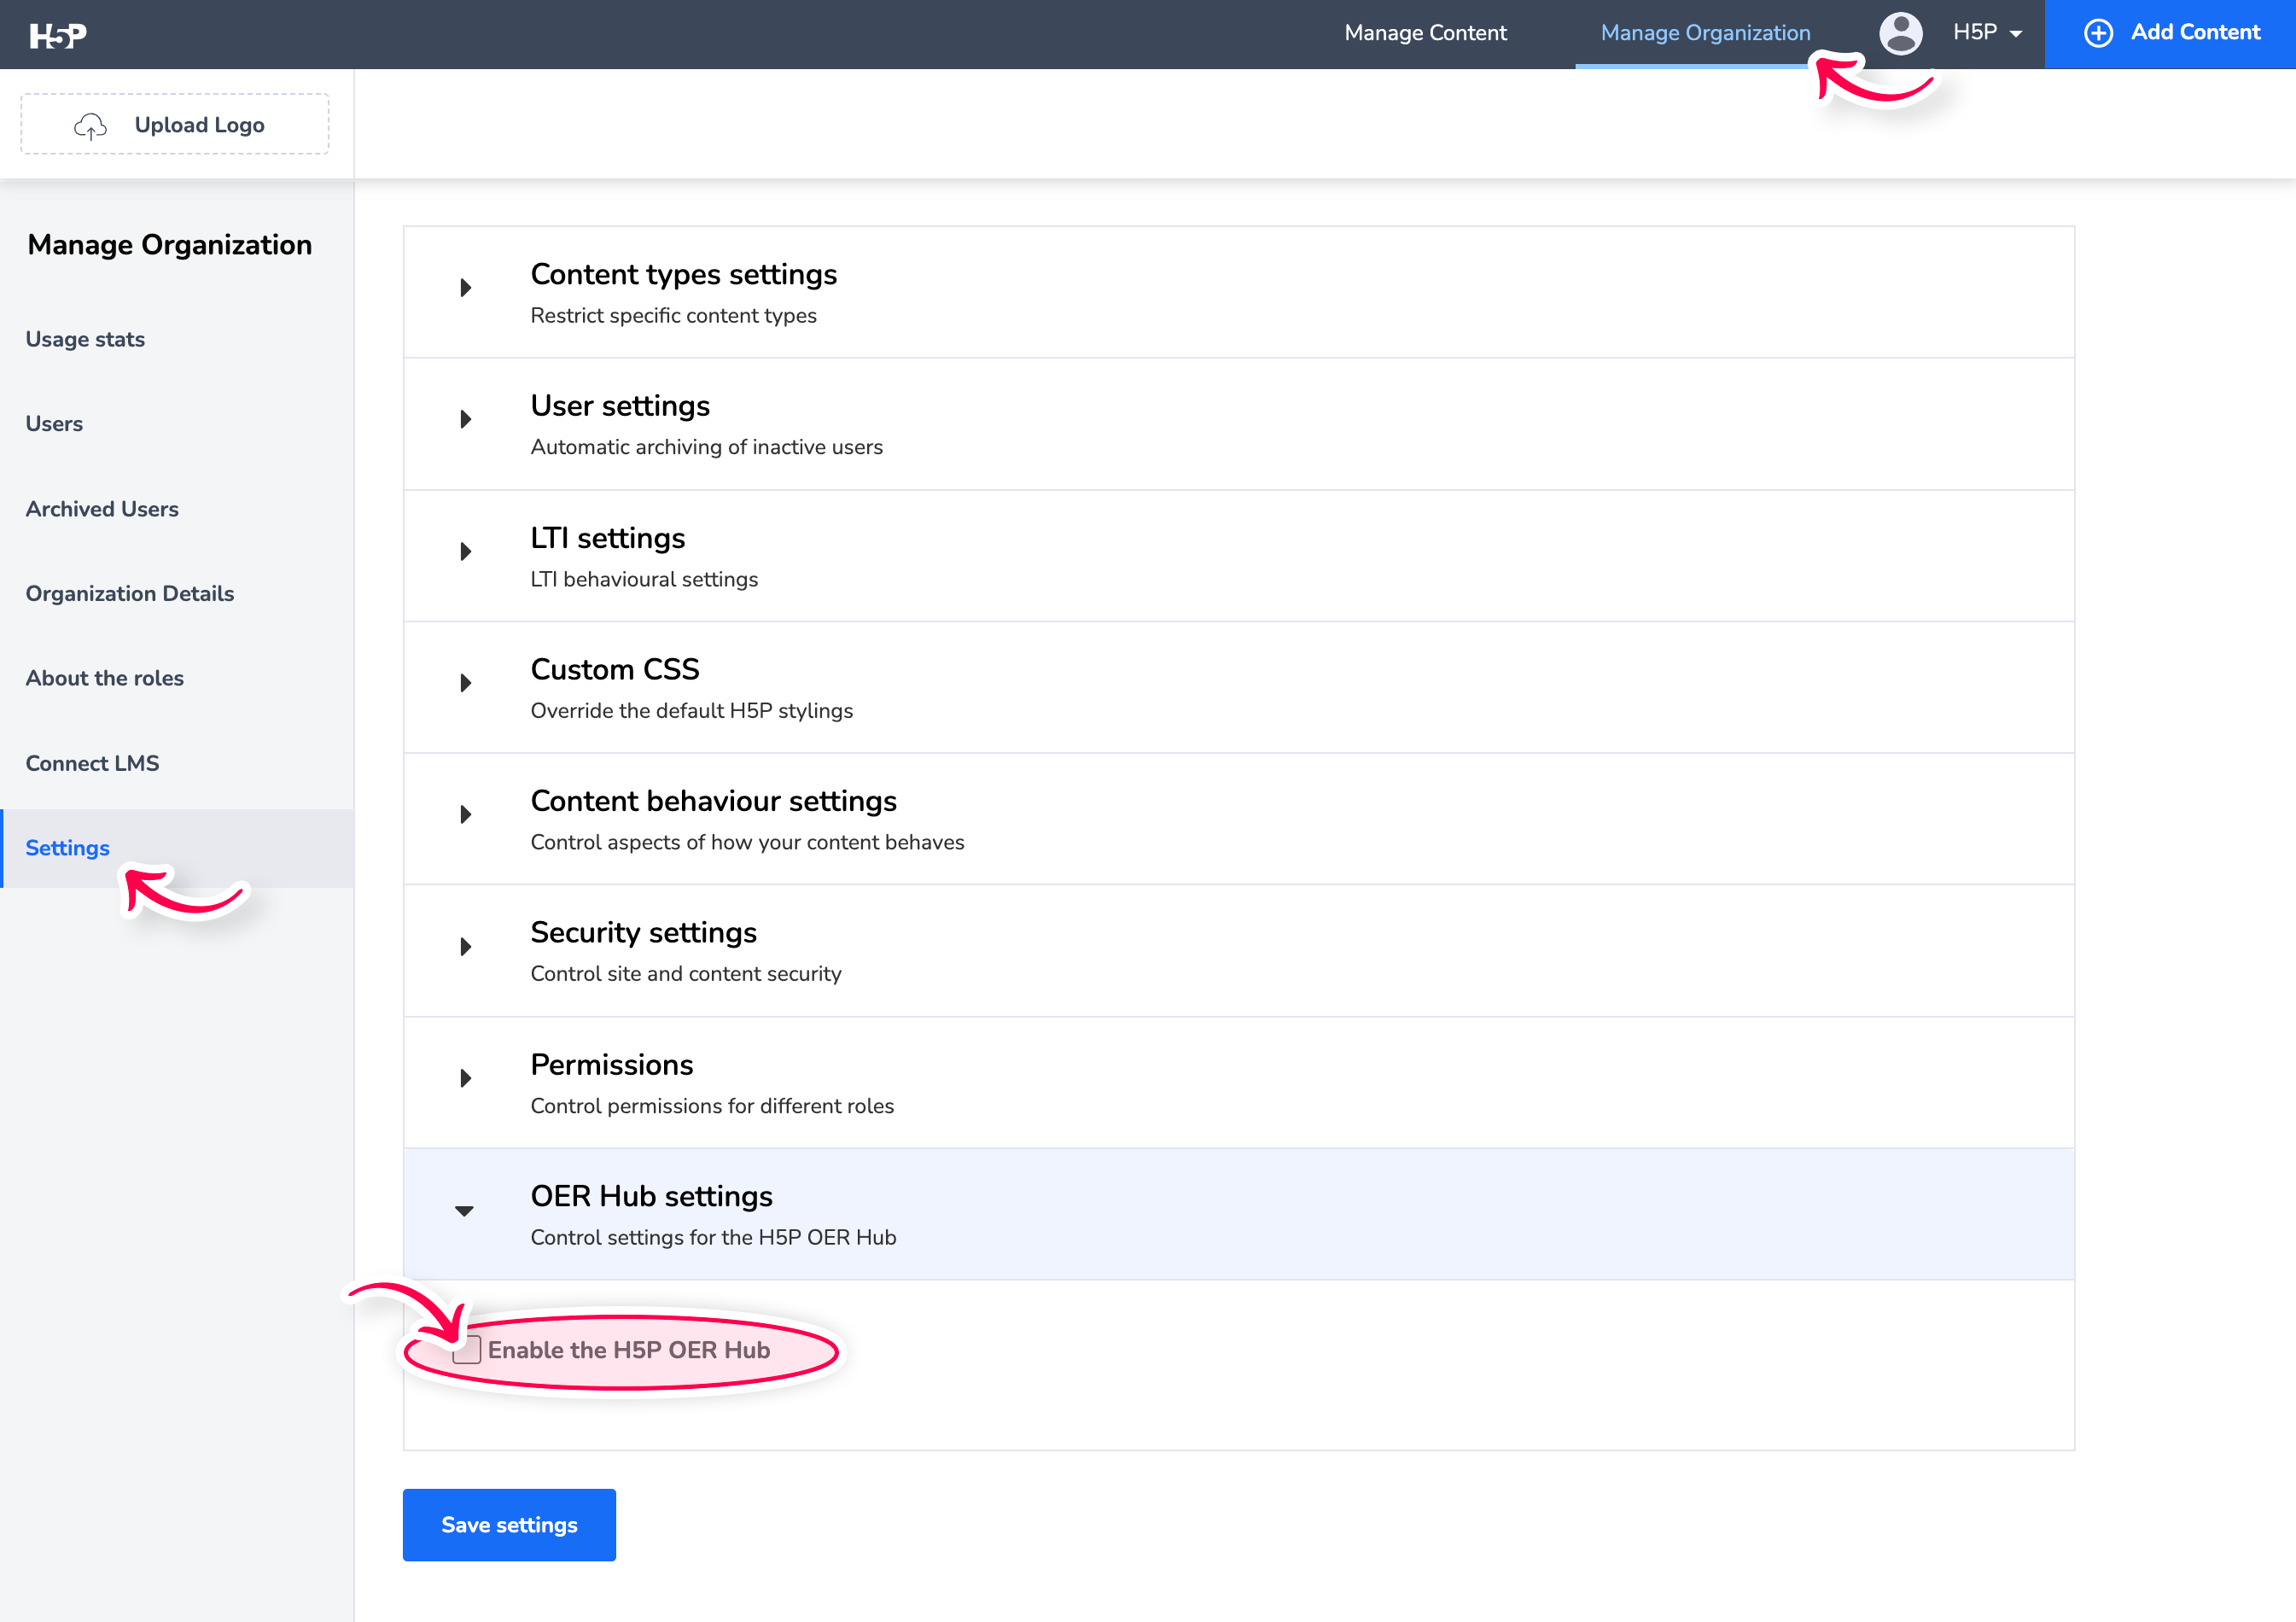
Task: Click the plus icon in Add Content
Action: [x=2097, y=33]
